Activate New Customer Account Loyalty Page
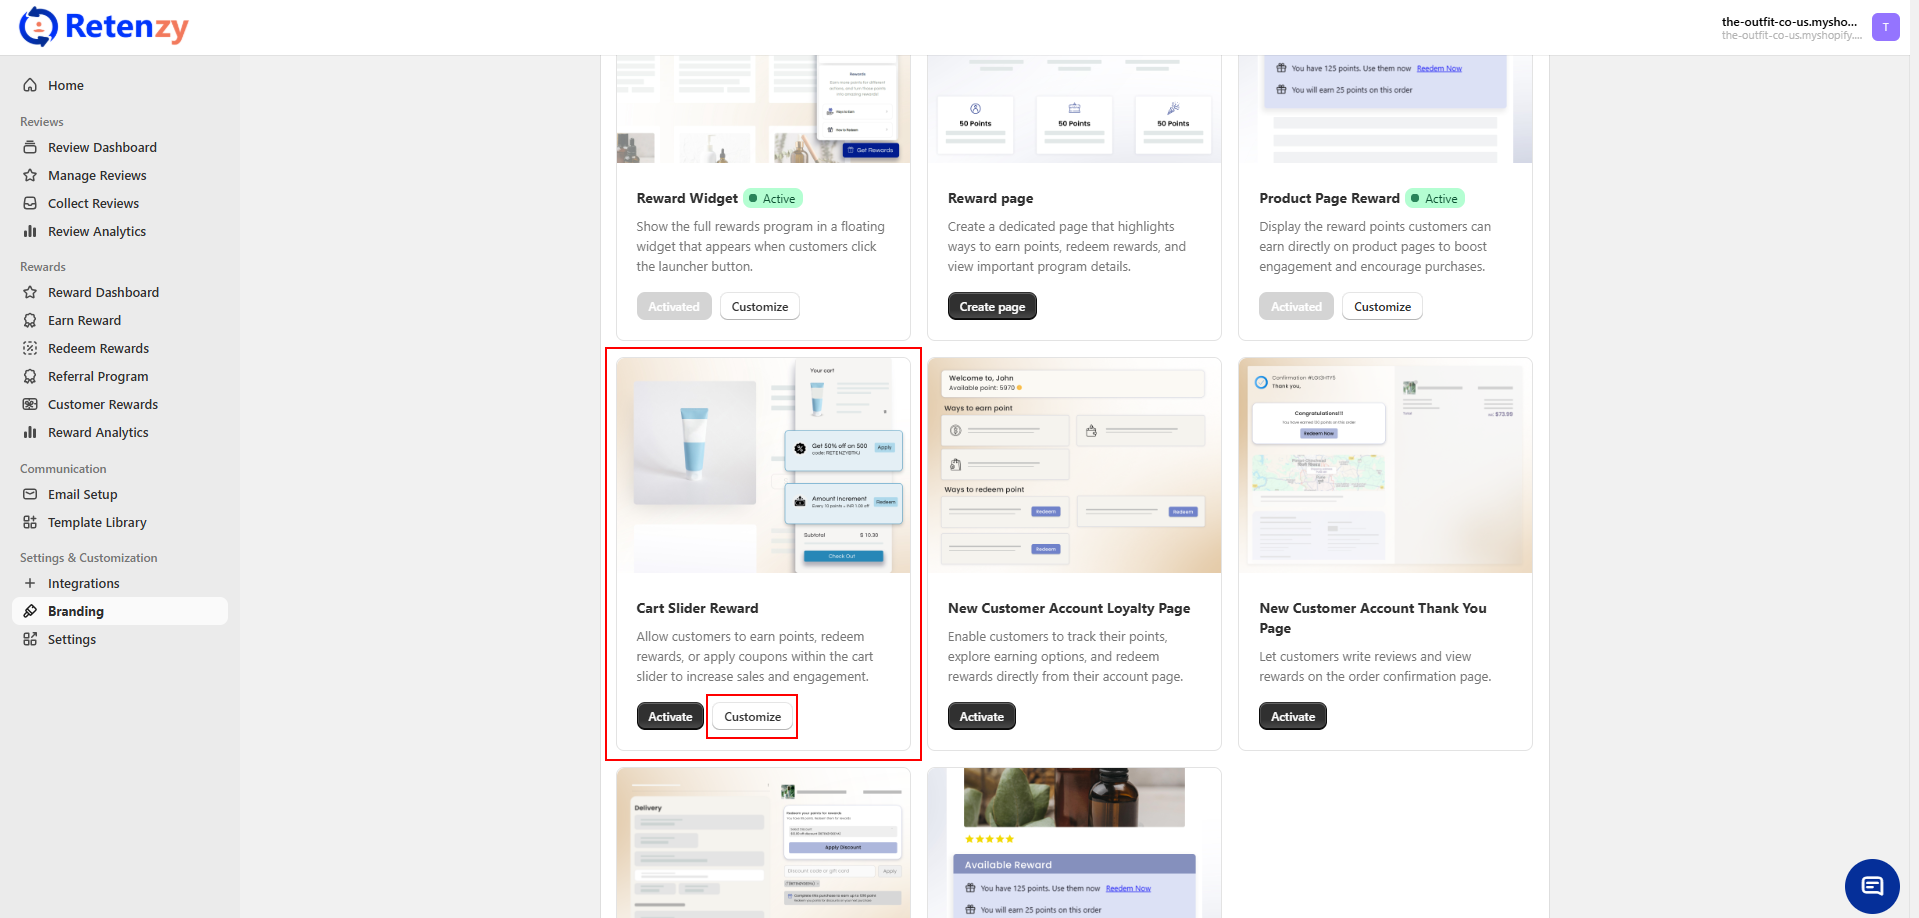The height and width of the screenshot is (918, 1919). point(982,716)
